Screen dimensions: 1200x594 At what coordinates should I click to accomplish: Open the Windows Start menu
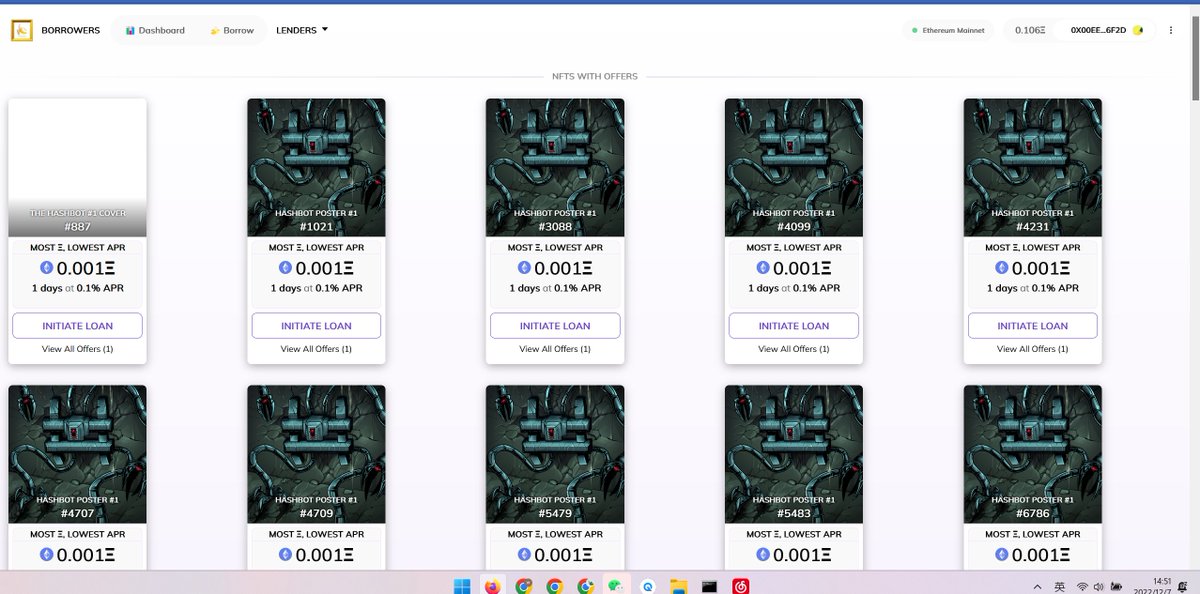click(462, 586)
